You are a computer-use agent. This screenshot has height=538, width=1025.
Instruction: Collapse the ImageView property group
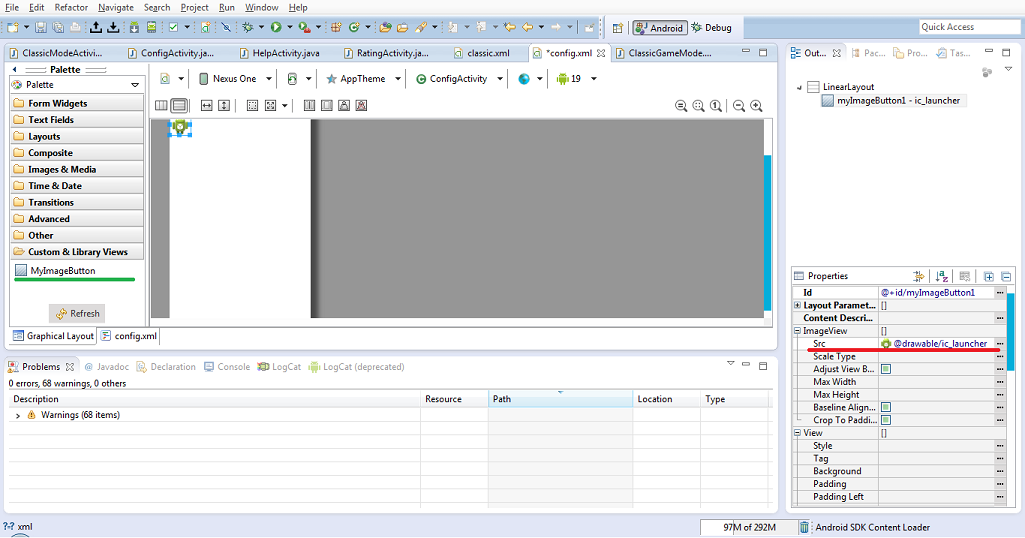798,331
